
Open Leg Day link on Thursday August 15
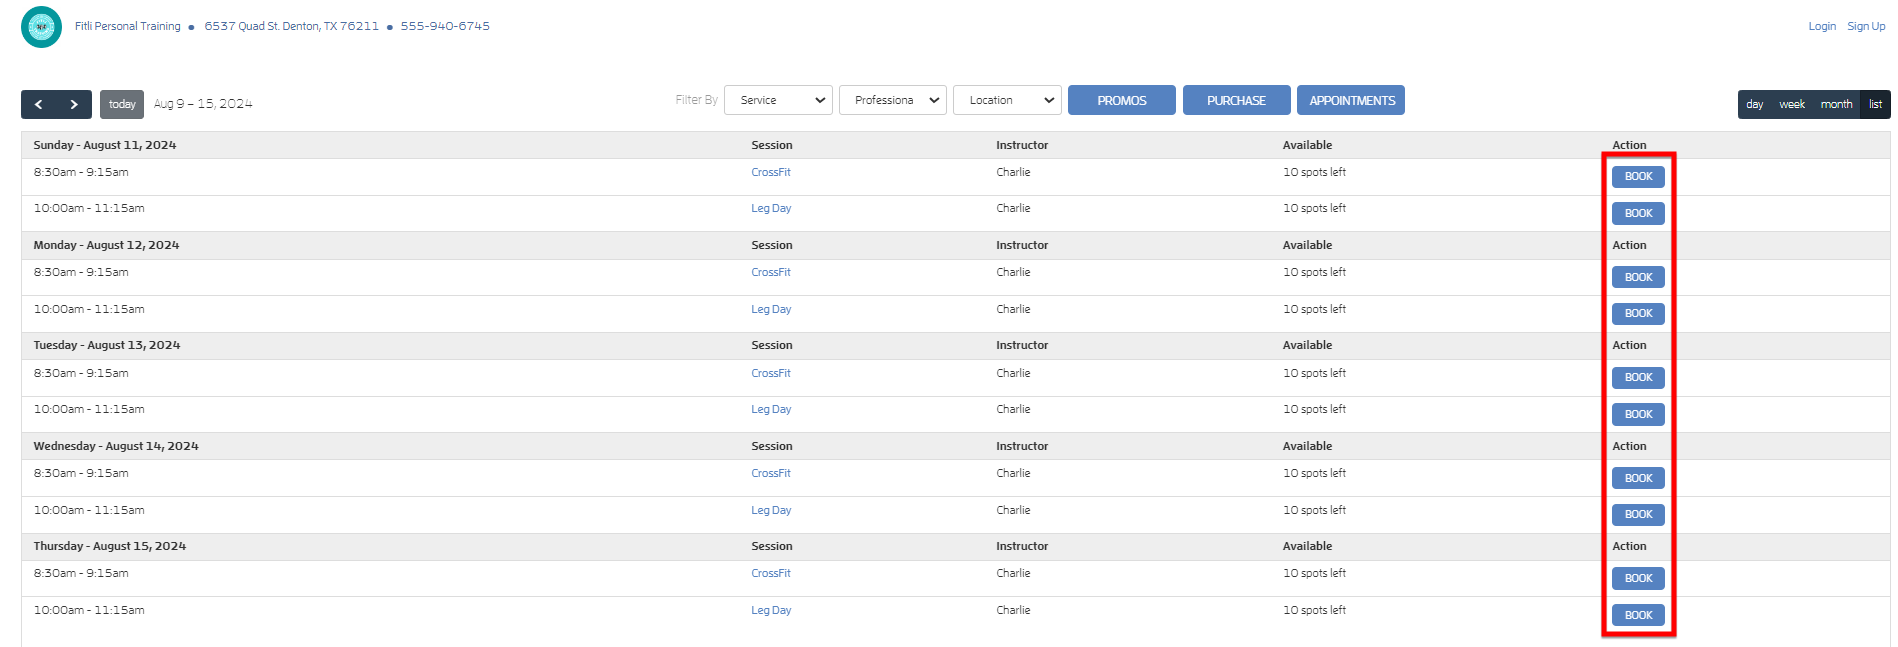click(771, 610)
